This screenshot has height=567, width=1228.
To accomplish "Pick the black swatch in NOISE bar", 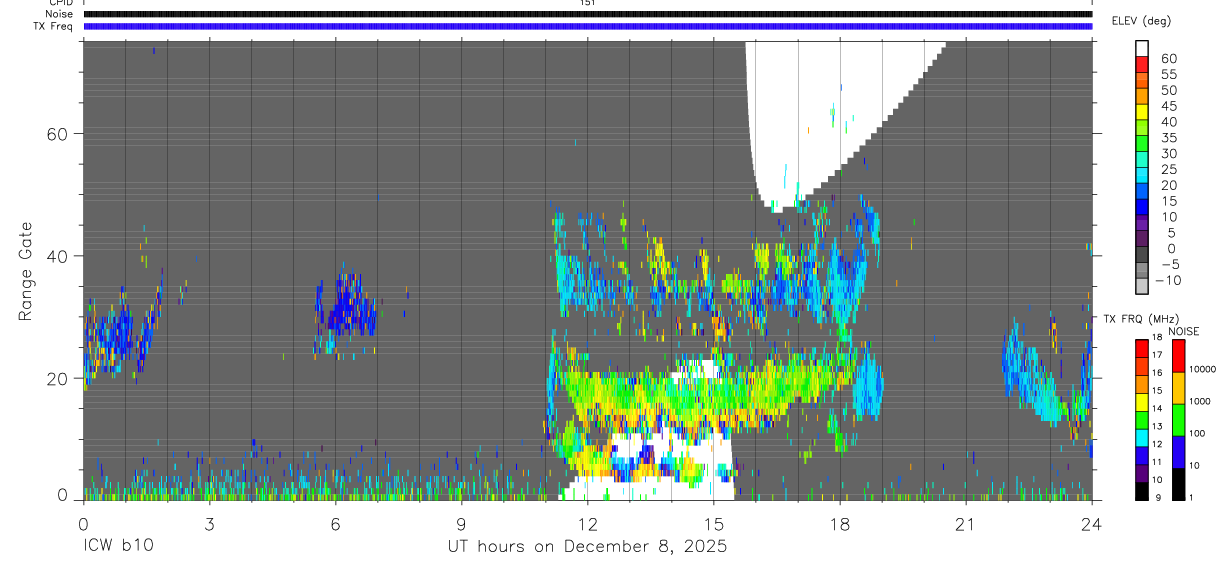I will click(1178, 483).
